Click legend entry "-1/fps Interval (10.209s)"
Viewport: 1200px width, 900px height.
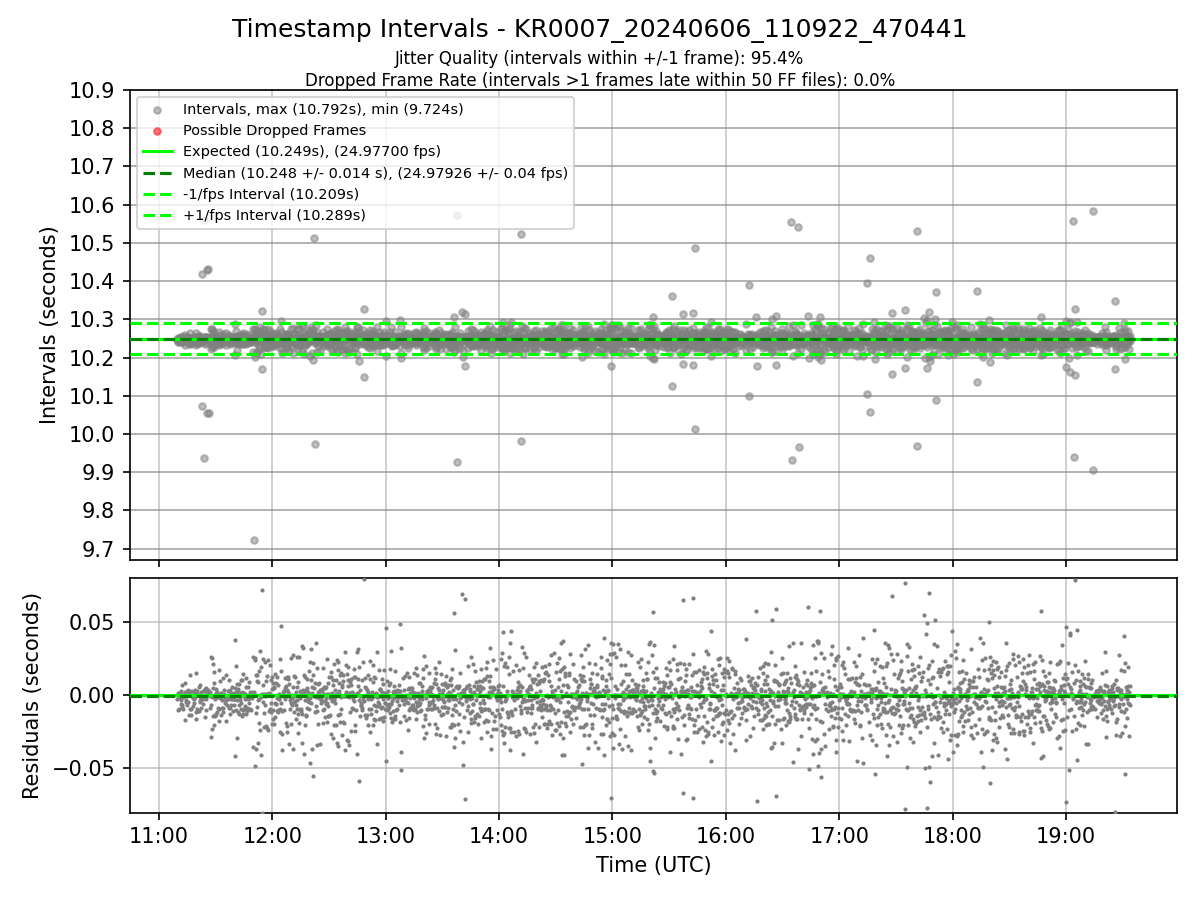point(271,194)
